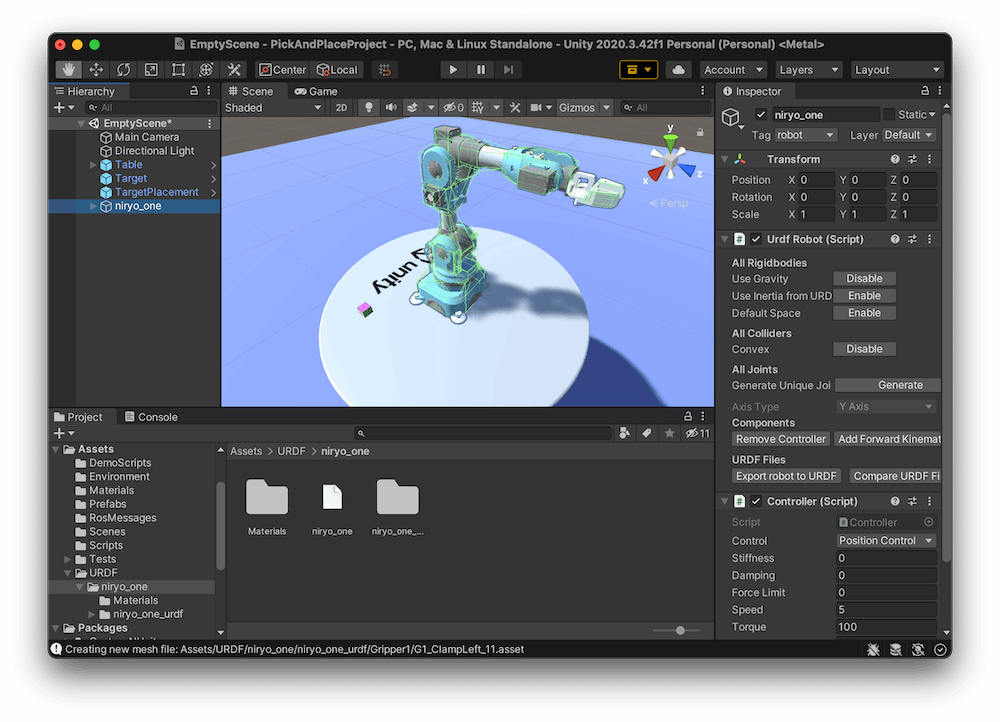Toggle Local handle rotation
1000x722 pixels.
338,70
